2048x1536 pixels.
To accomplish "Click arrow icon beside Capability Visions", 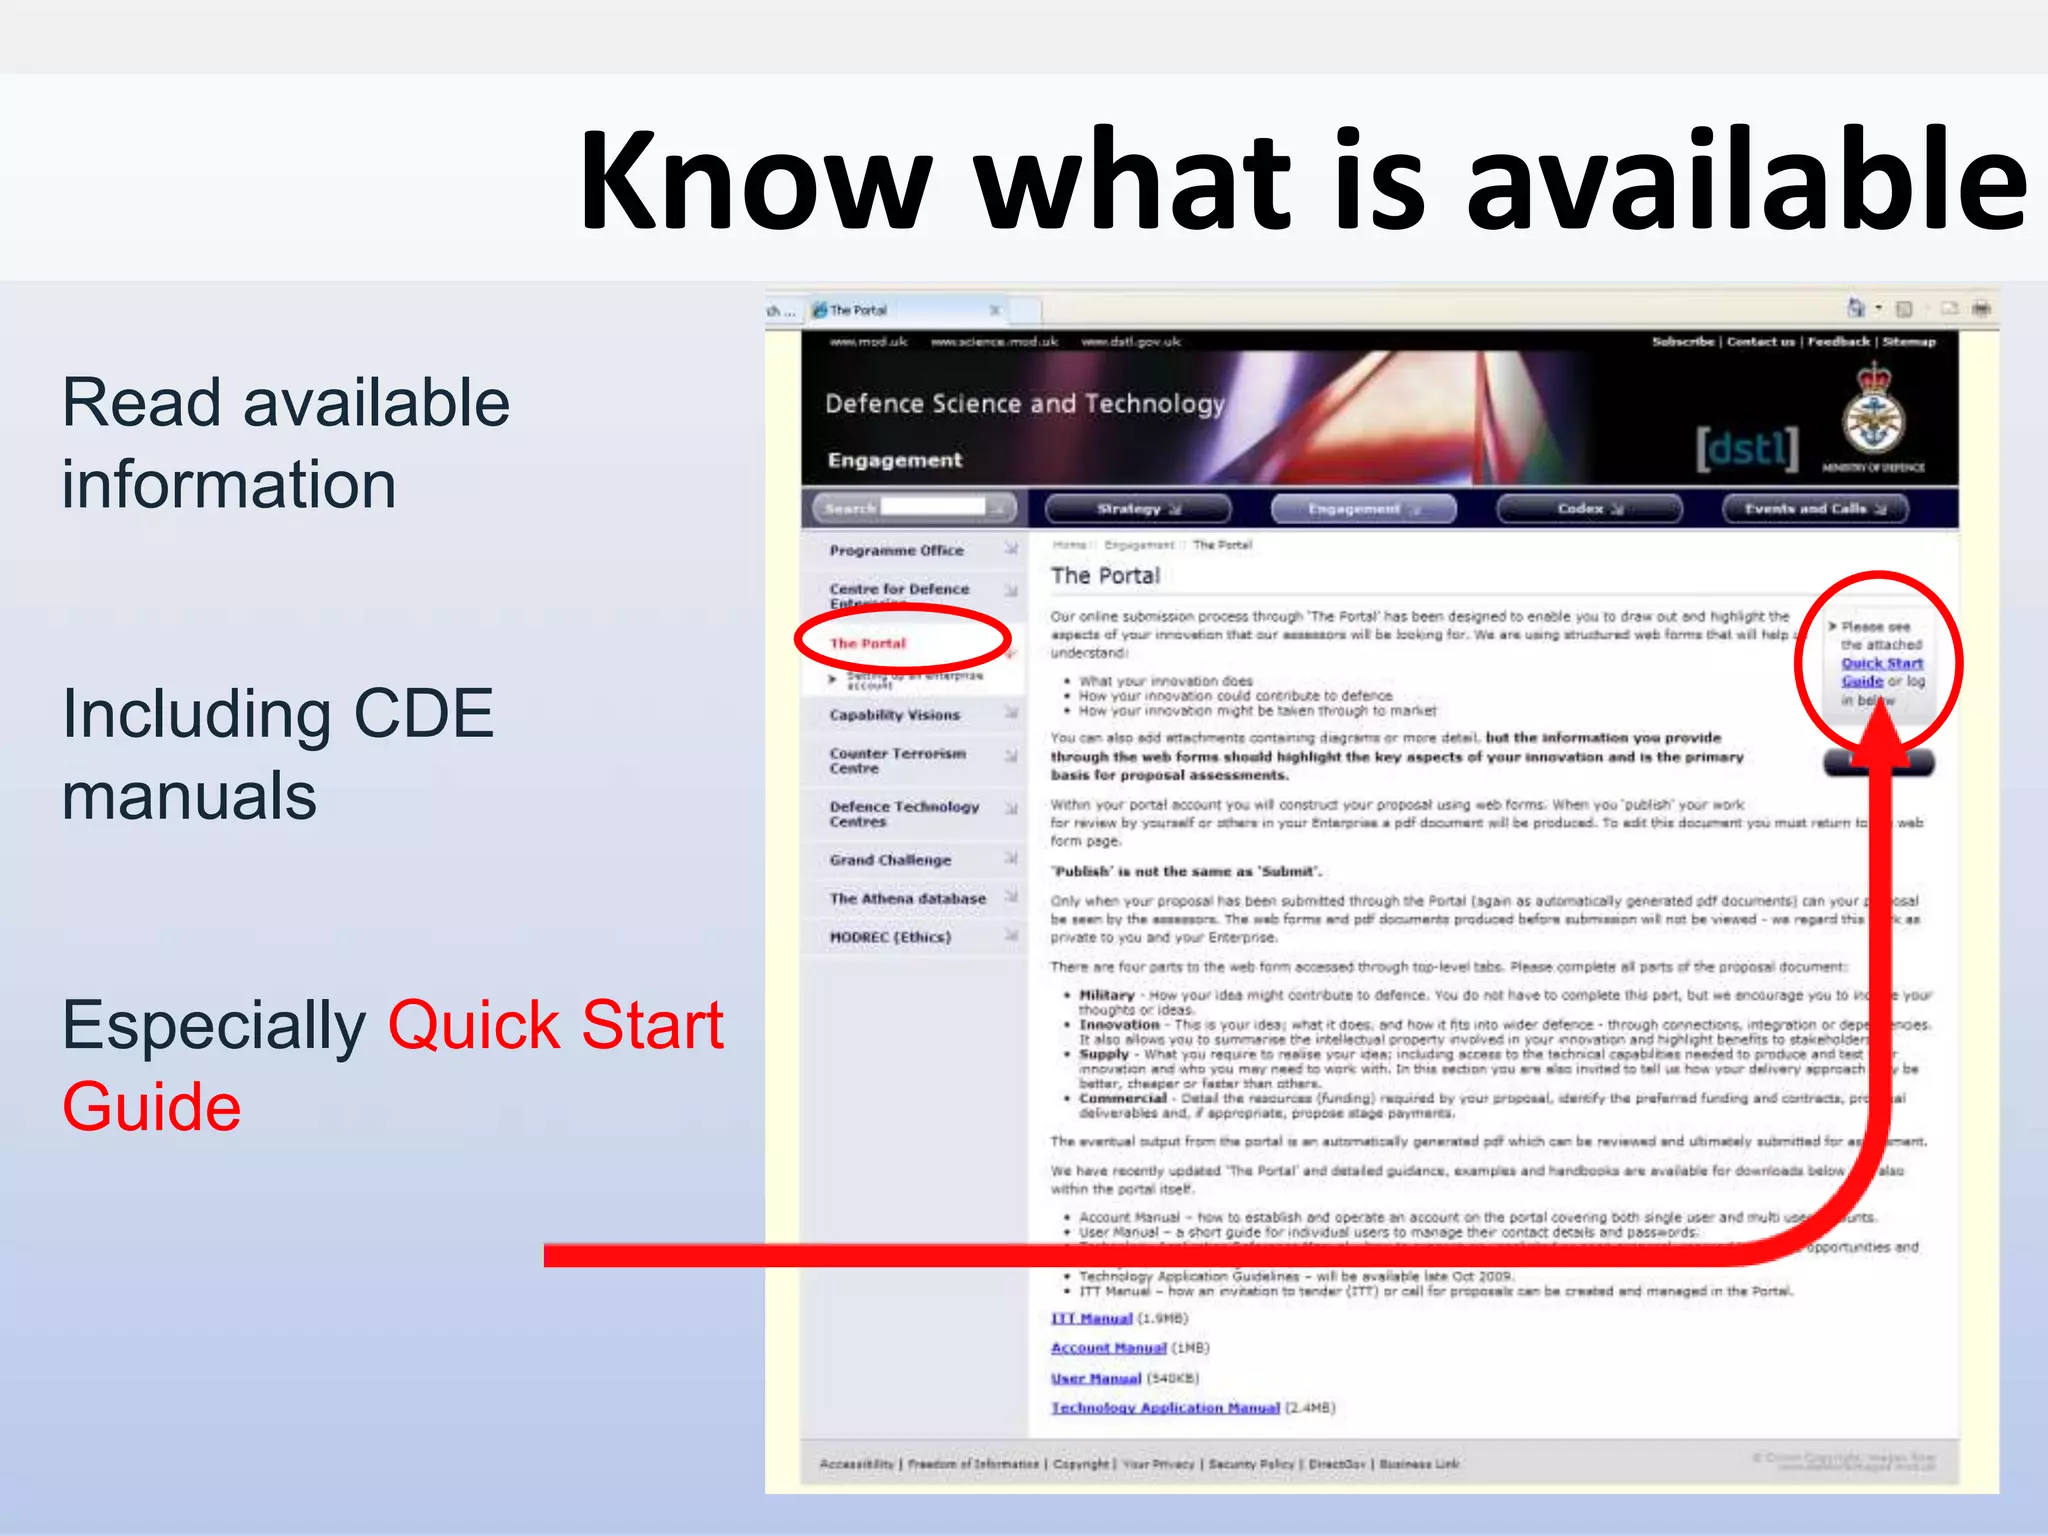I will [x=1011, y=713].
